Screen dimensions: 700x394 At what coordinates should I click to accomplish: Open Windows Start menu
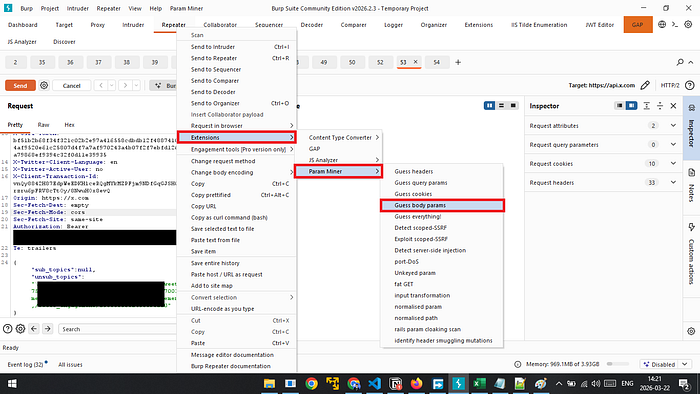[12, 383]
